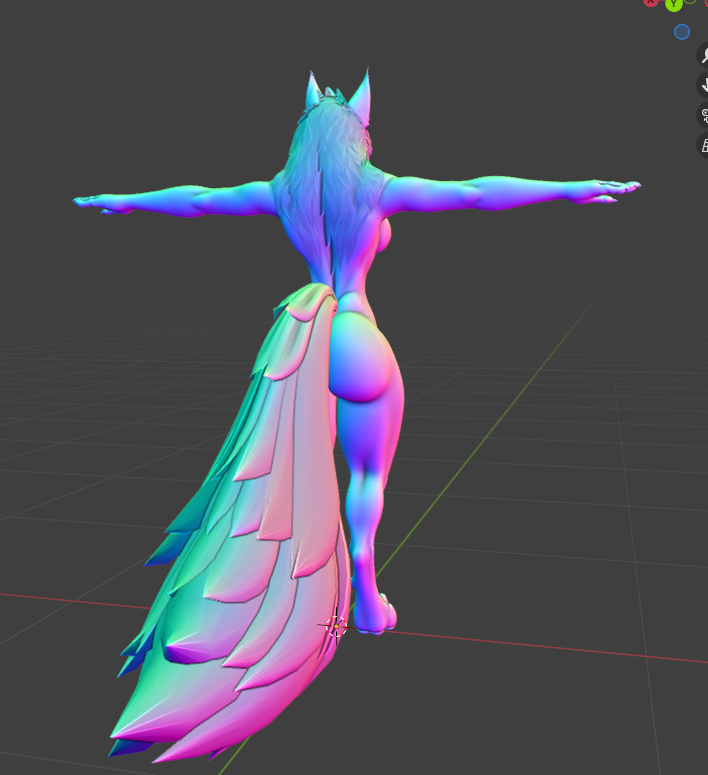The image size is (708, 775).
Task: Click the green Y axis gizmo ball
Action: tap(673, 4)
